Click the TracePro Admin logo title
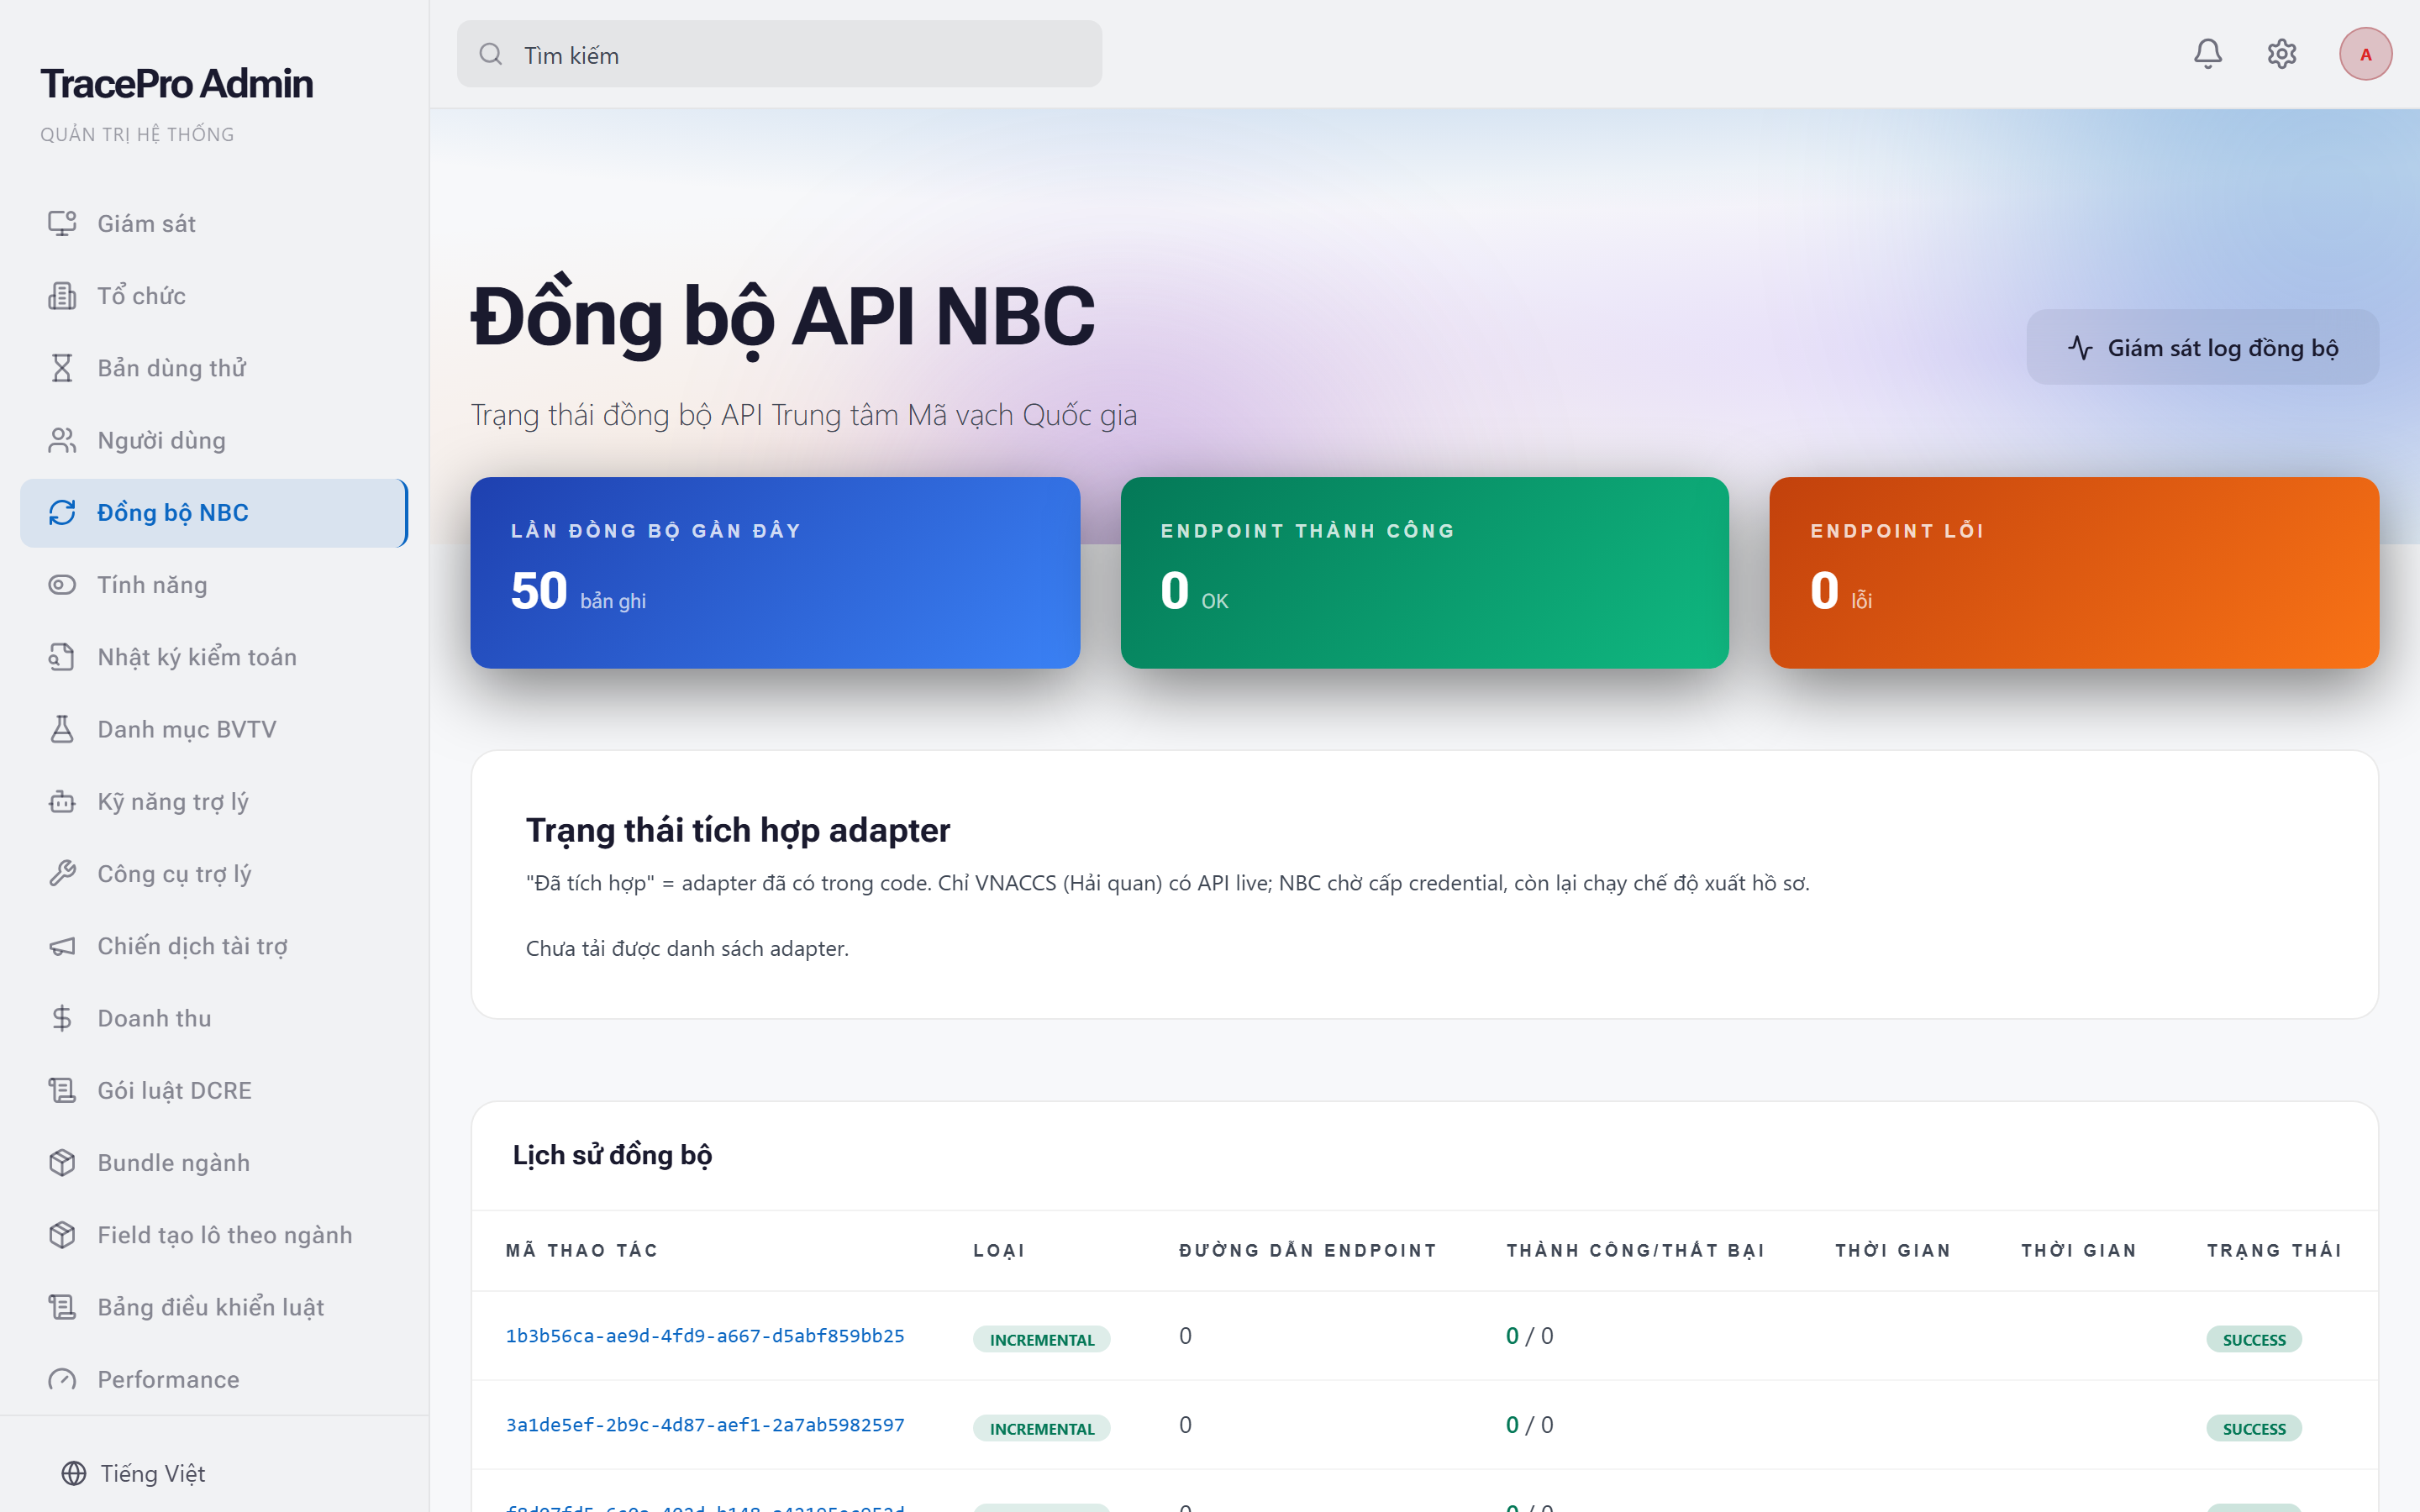The image size is (2420, 1512). pyautogui.click(x=177, y=83)
